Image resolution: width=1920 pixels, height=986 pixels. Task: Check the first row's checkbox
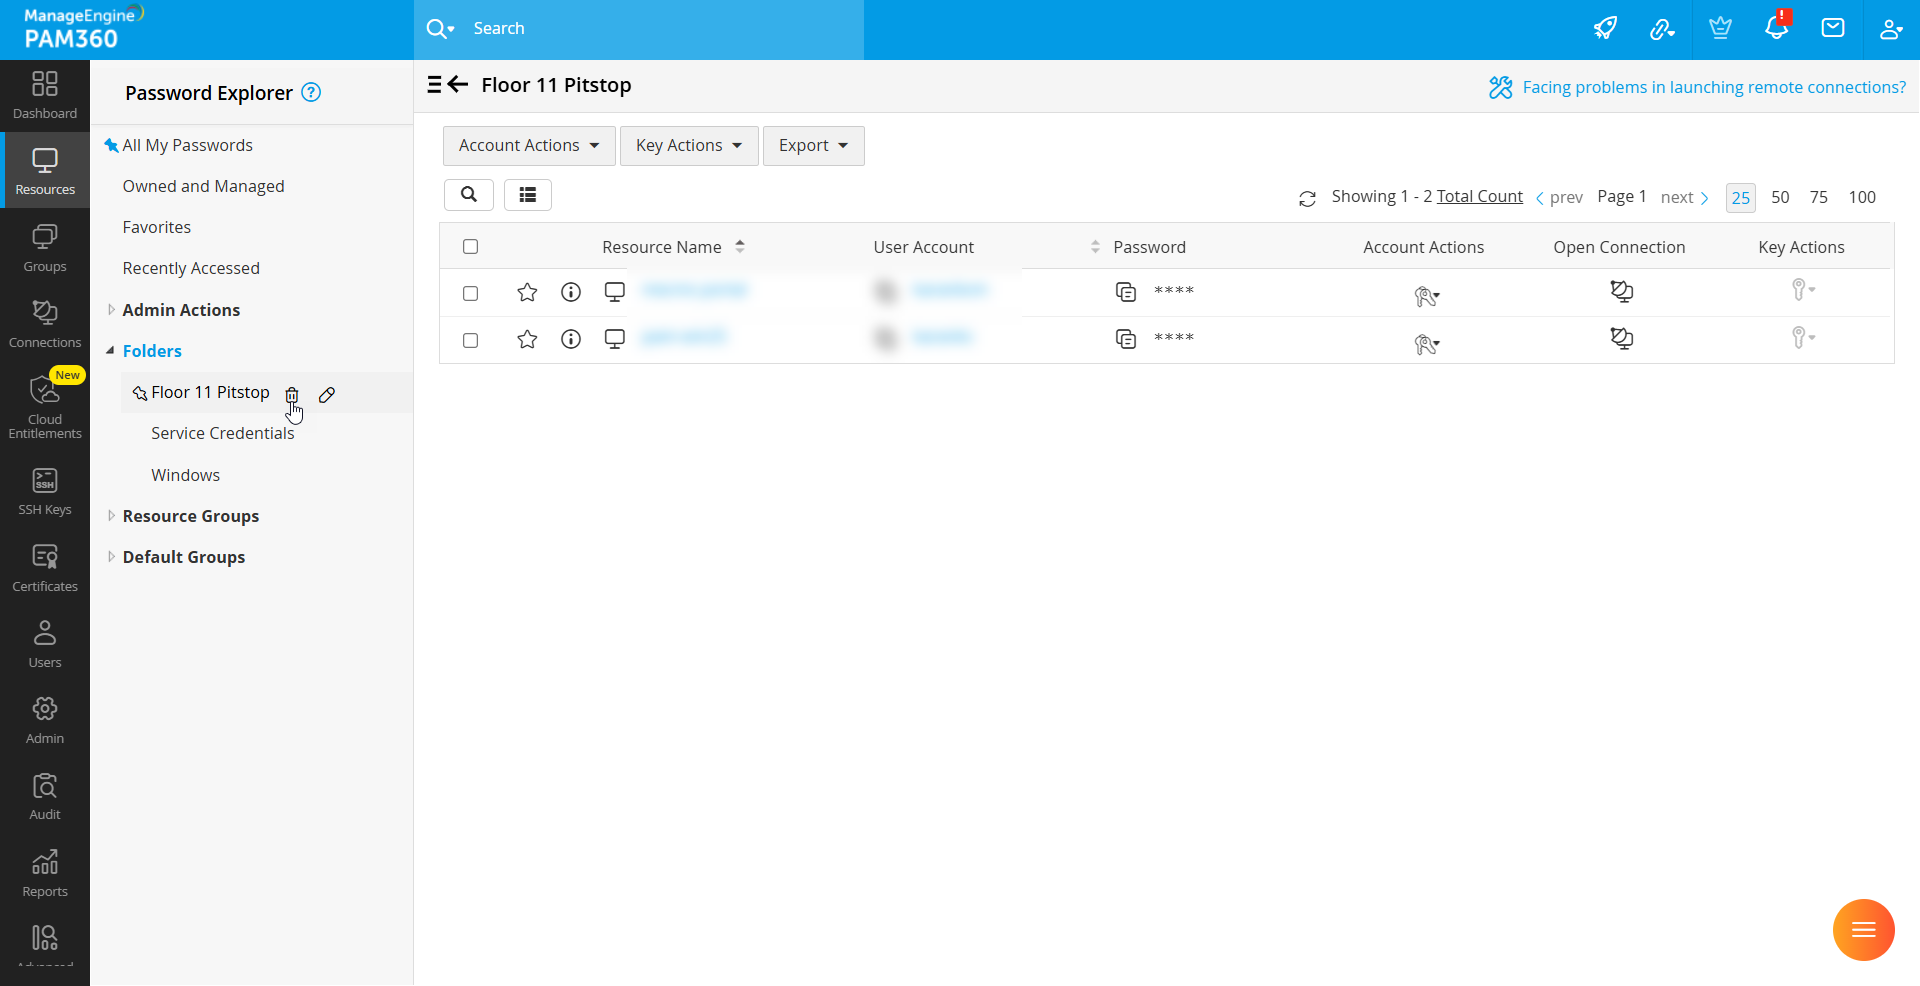471,293
